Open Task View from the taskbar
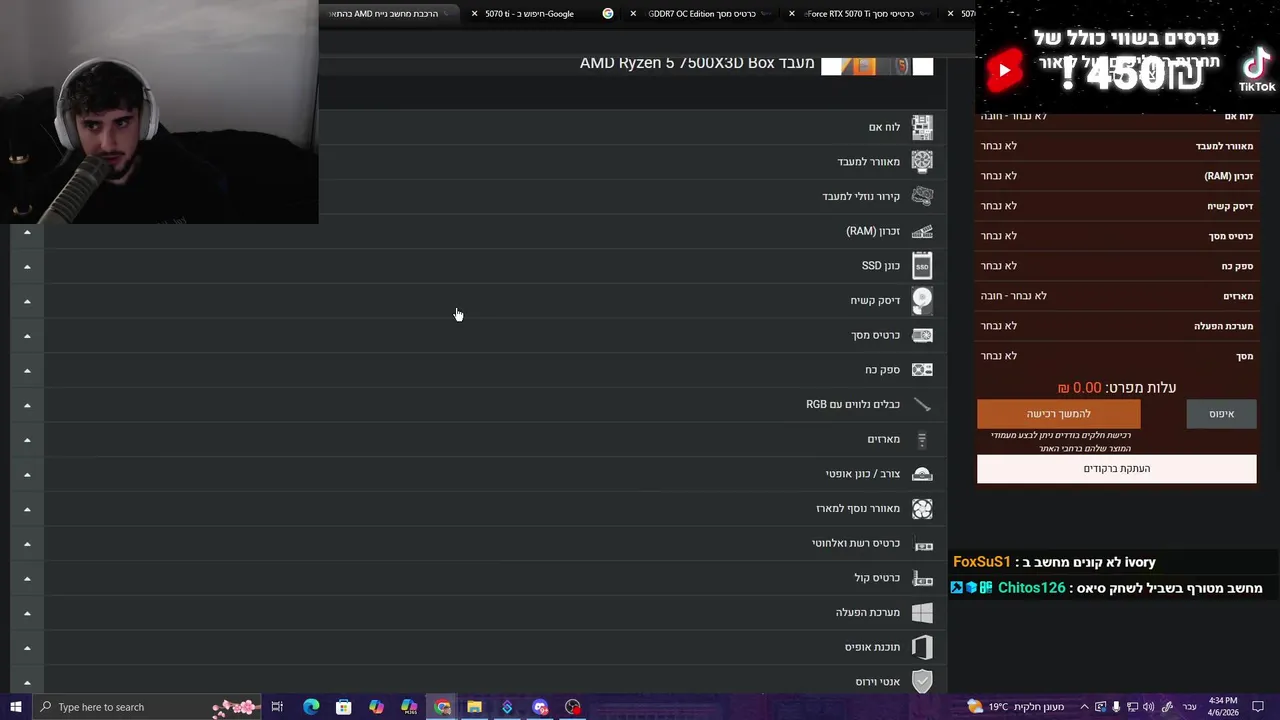The image size is (1280, 720). click(277, 707)
